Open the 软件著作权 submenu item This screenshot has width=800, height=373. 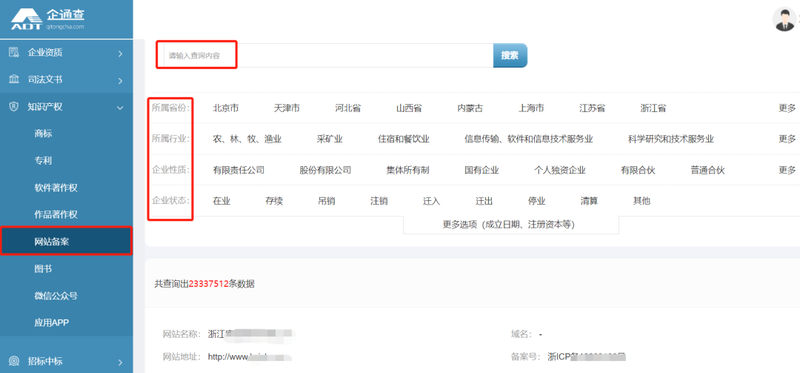(x=56, y=188)
